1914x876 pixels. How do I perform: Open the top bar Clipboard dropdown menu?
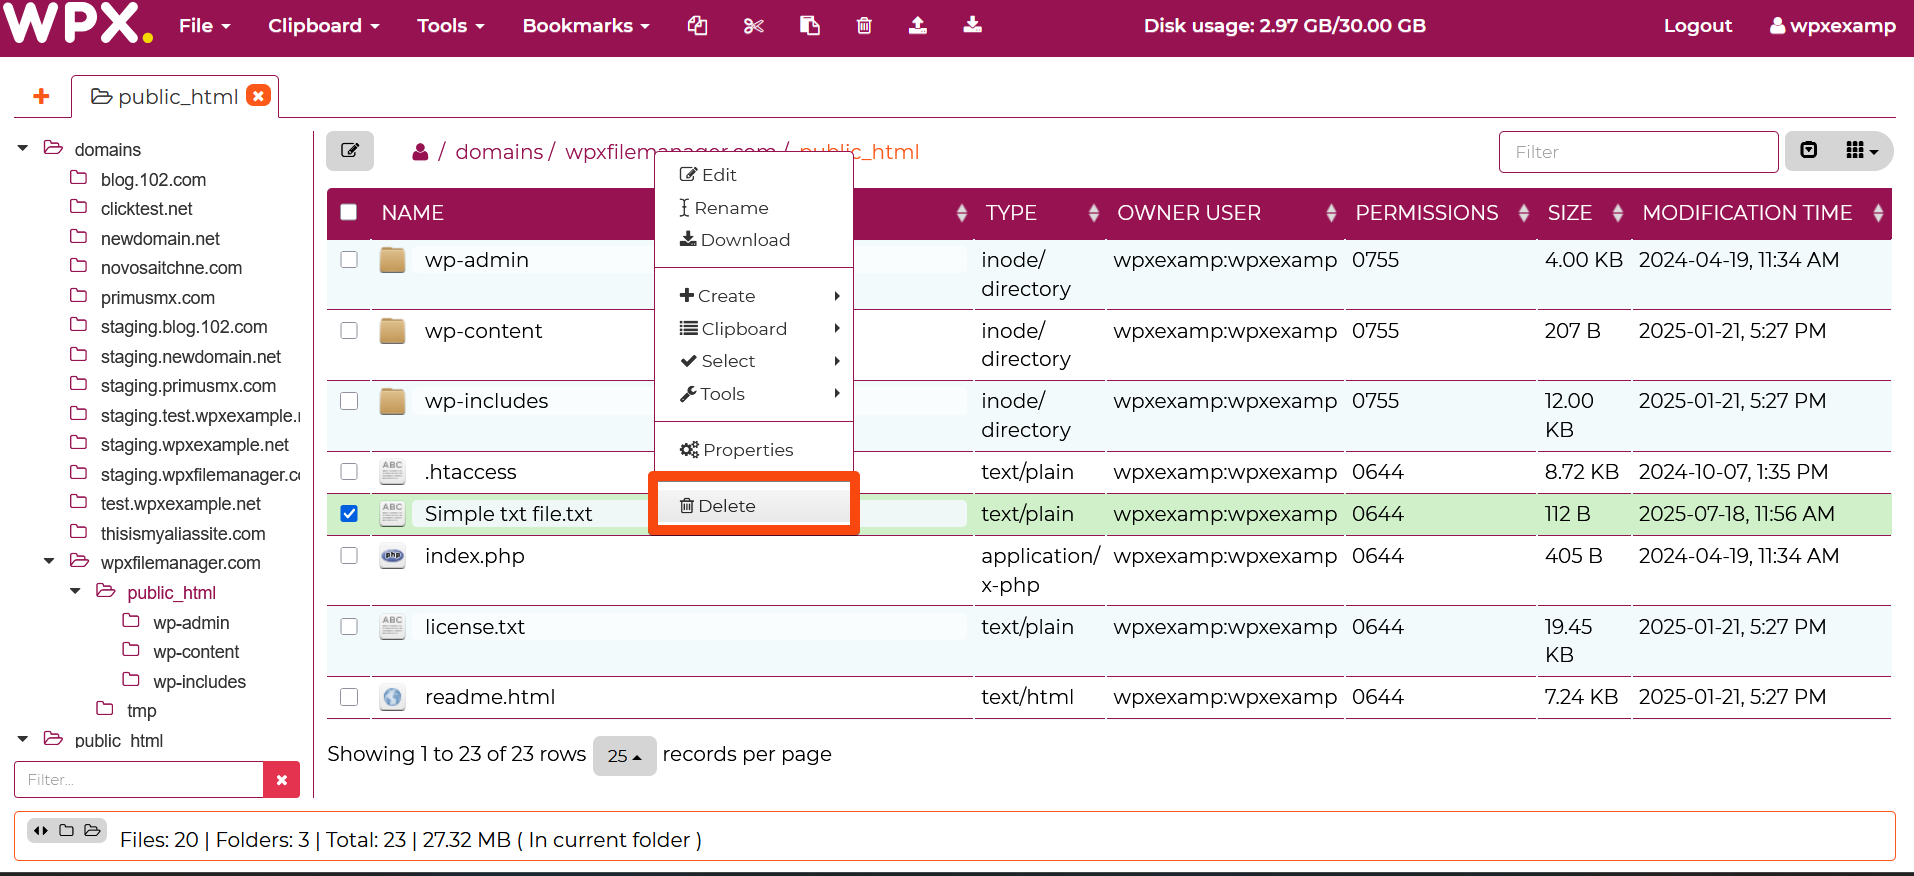click(x=324, y=26)
